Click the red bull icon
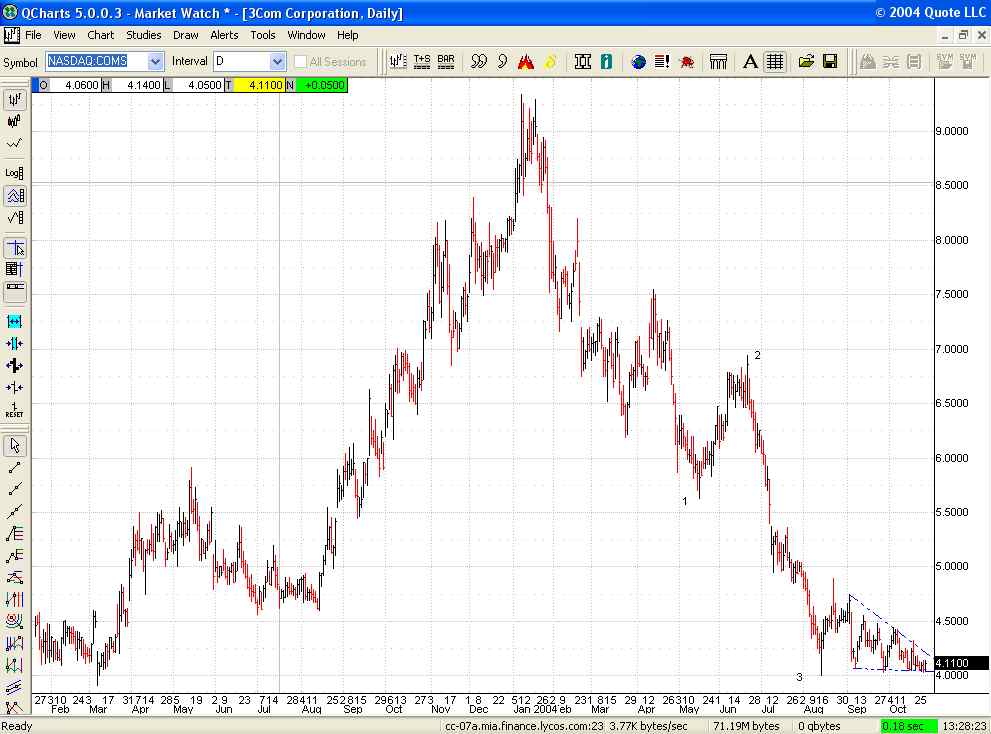 [686, 61]
